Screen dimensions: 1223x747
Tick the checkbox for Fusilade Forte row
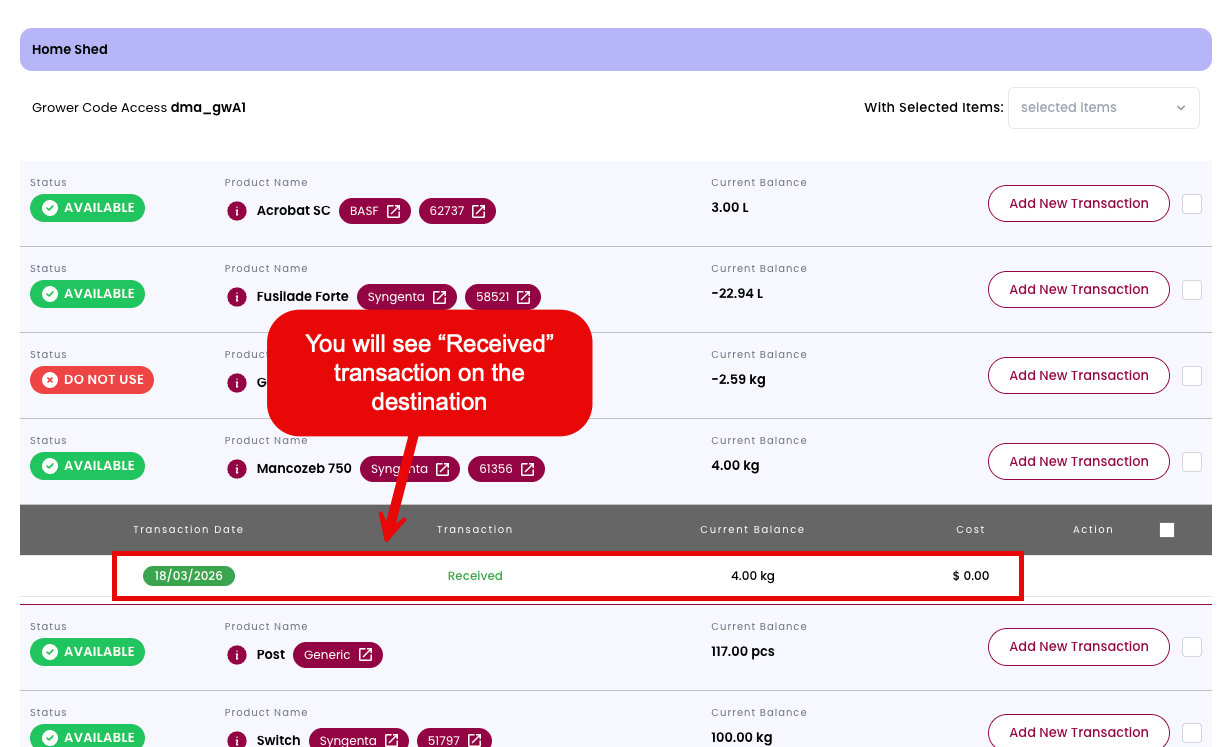pyautogui.click(x=1192, y=290)
